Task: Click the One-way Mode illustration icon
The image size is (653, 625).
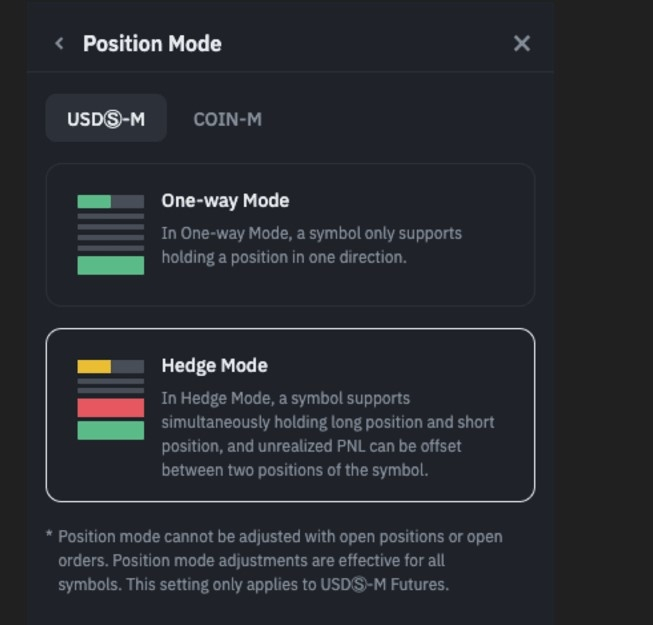Action: pyautogui.click(x=111, y=234)
